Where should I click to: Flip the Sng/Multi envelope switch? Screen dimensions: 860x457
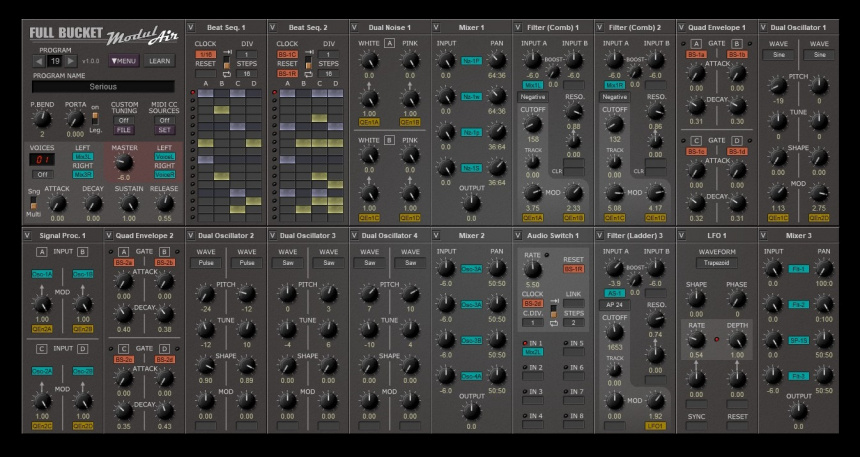tap(33, 203)
